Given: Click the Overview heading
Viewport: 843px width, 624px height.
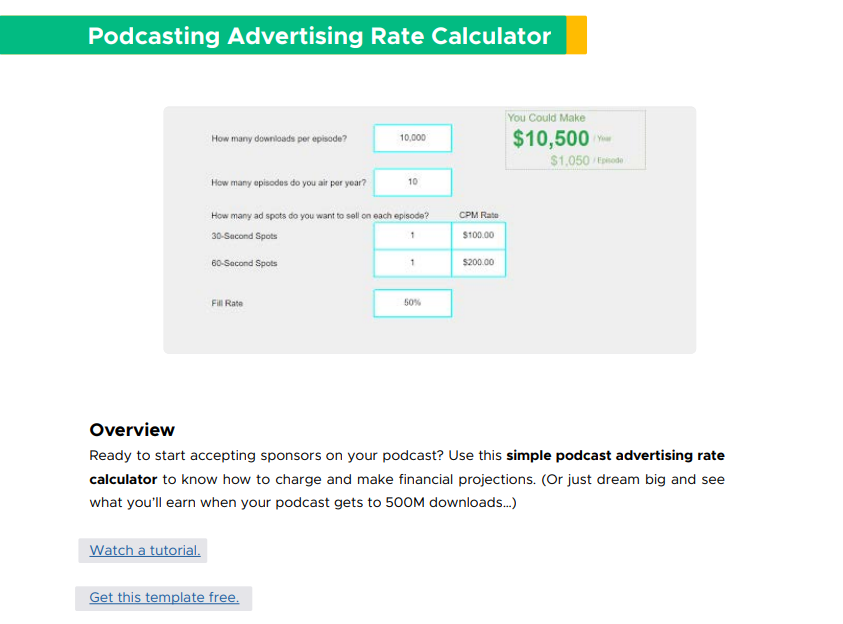Looking at the screenshot, I should click(x=132, y=430).
